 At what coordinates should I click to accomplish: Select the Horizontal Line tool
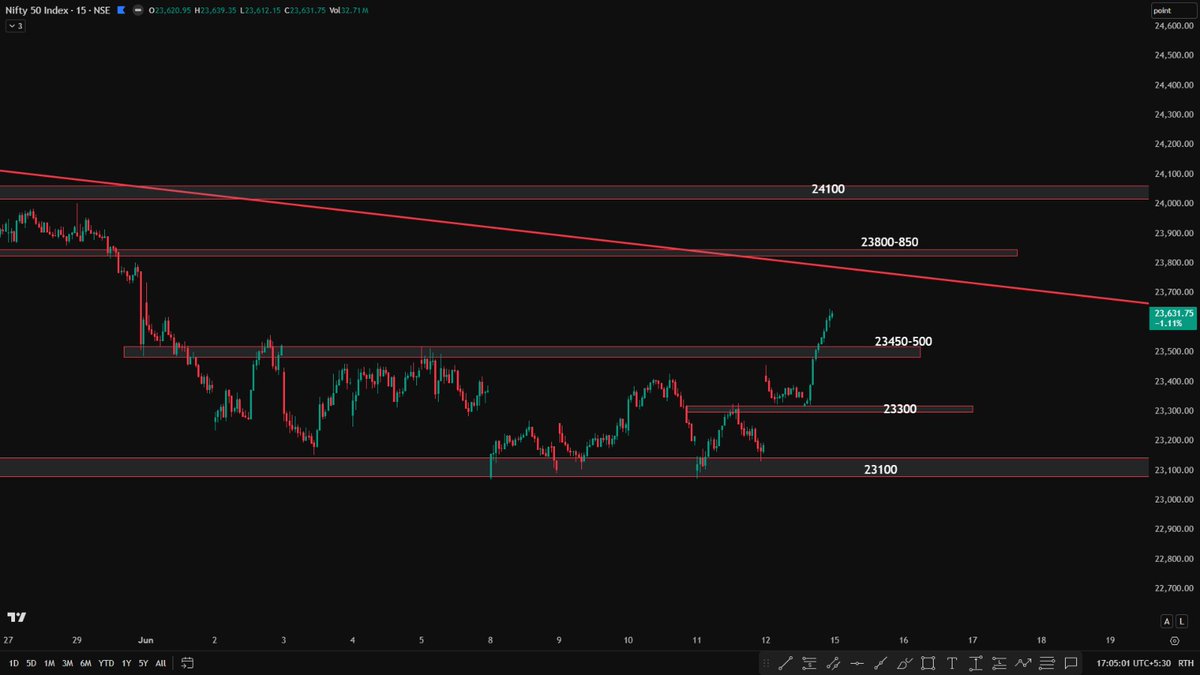click(x=857, y=663)
